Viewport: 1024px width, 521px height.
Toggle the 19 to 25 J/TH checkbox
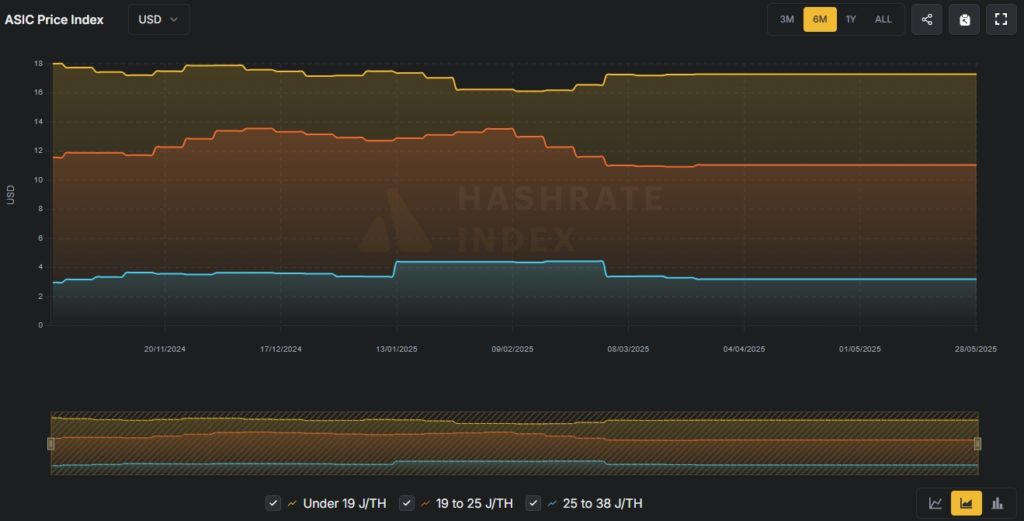coord(407,503)
